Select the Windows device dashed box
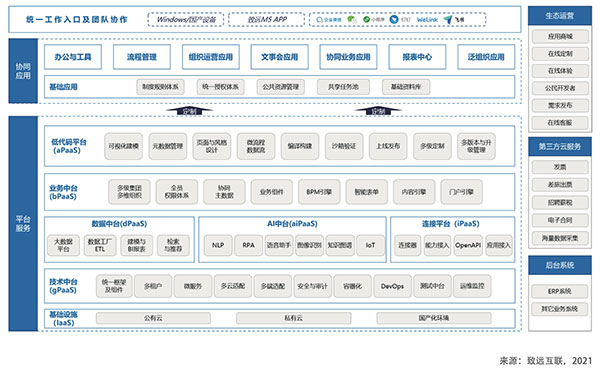 pos(186,20)
